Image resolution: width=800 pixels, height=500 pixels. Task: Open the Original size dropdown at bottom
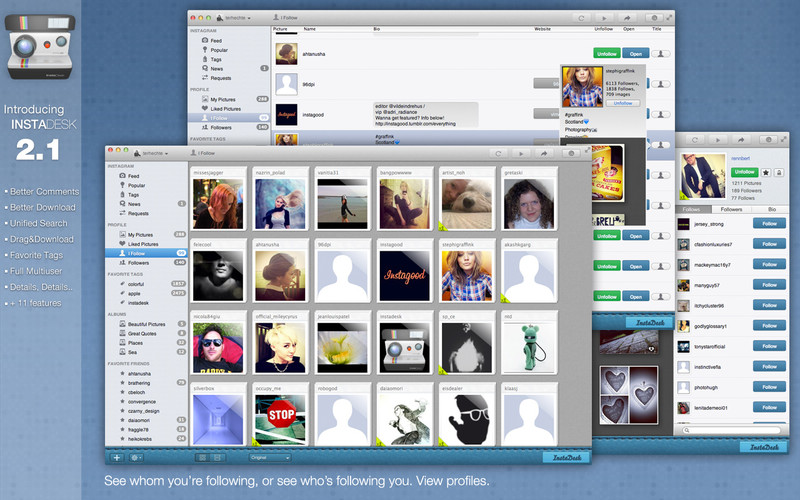tap(270, 457)
